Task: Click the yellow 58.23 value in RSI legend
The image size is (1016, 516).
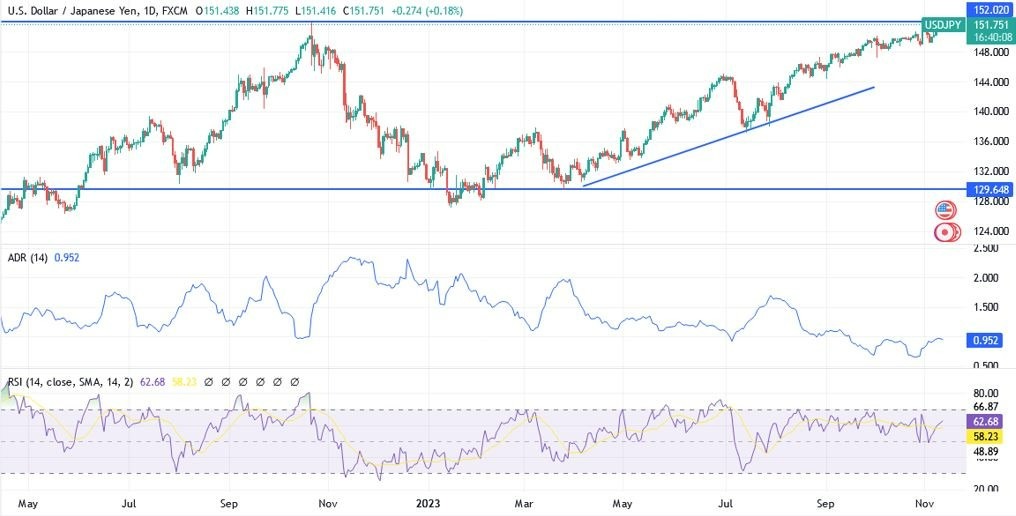Action: click(184, 382)
